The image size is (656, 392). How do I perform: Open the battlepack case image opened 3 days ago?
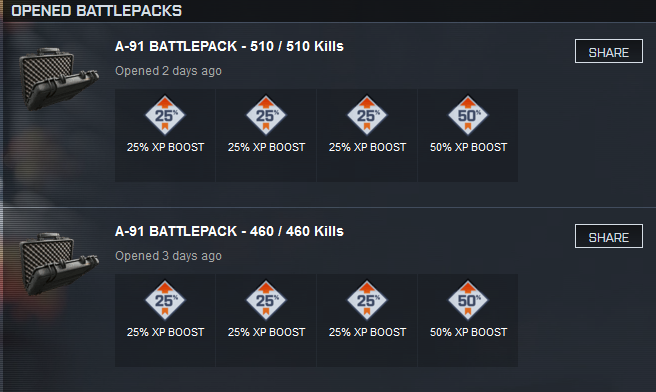tap(59, 264)
